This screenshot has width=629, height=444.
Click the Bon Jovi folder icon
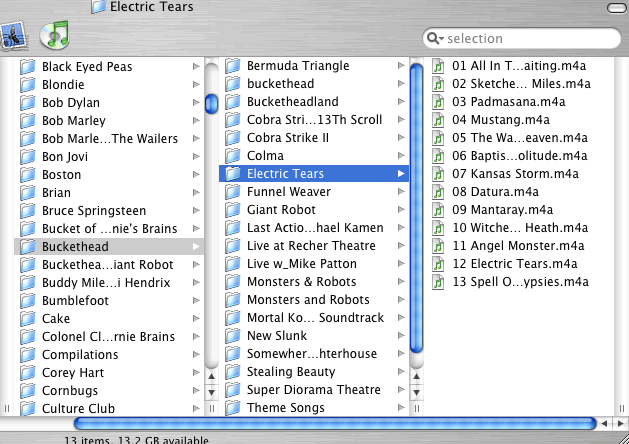(28, 156)
